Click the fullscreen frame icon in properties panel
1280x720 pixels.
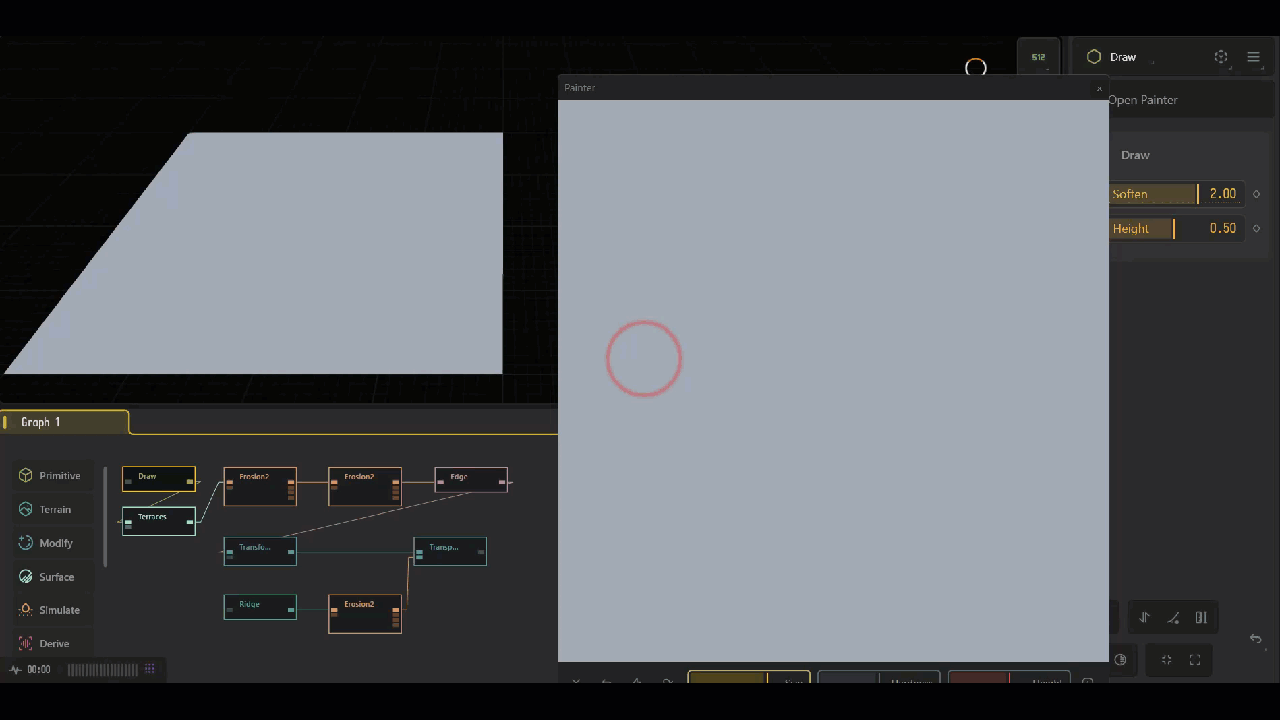click(x=1194, y=660)
